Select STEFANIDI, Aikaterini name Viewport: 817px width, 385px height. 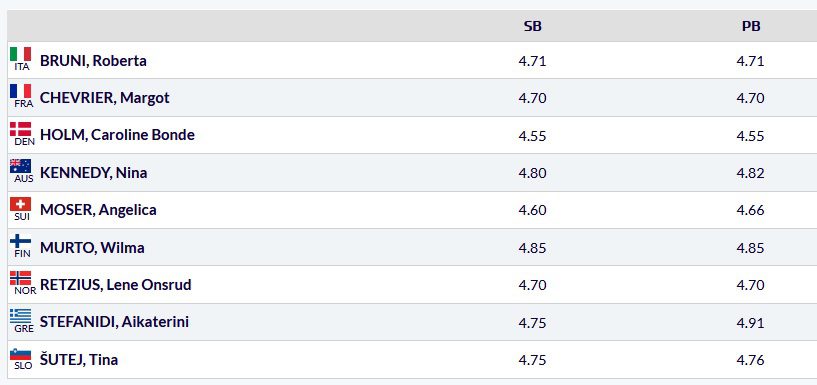point(115,322)
